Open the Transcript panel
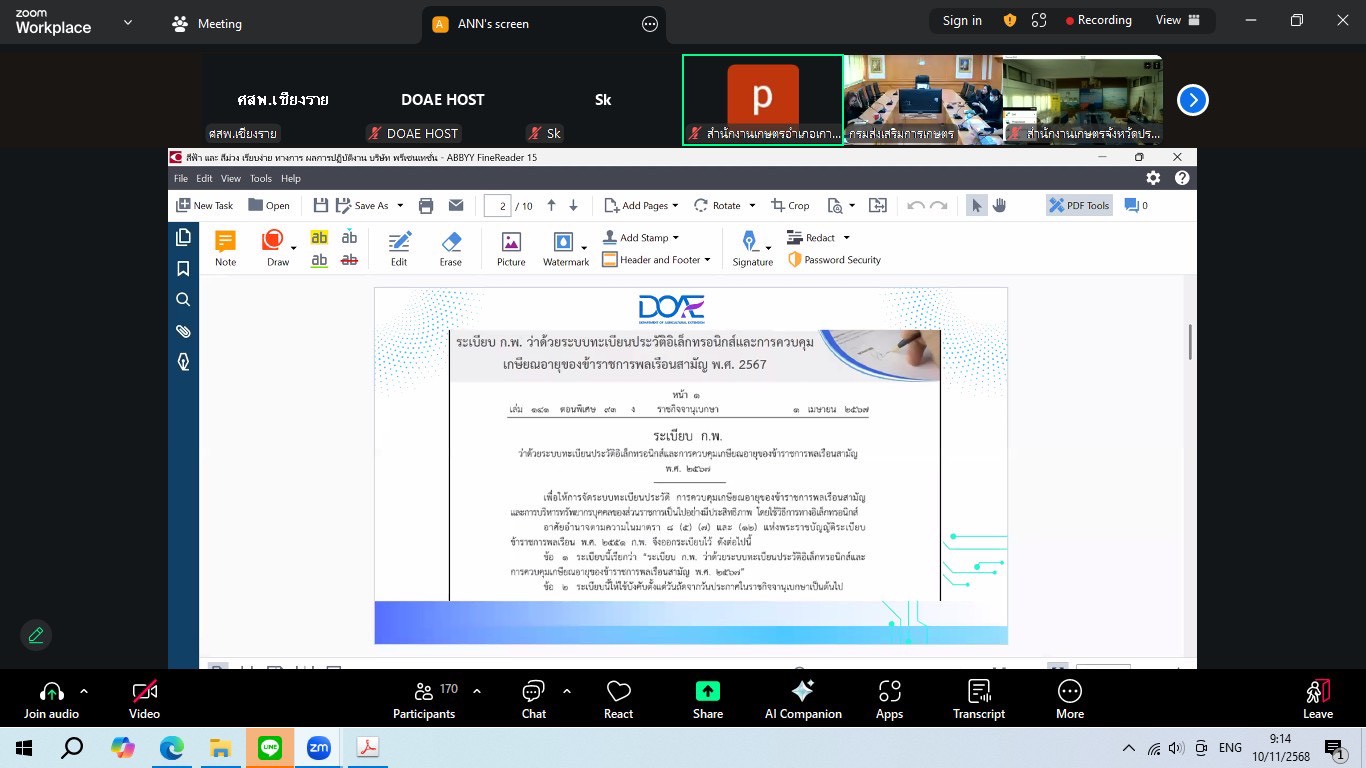This screenshot has width=1366, height=768. coord(978,692)
